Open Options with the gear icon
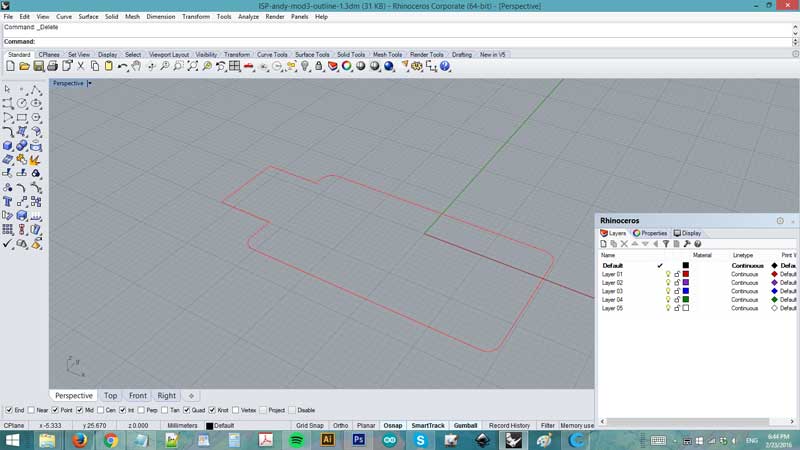The width and height of the screenshot is (800, 450). [x=417, y=66]
